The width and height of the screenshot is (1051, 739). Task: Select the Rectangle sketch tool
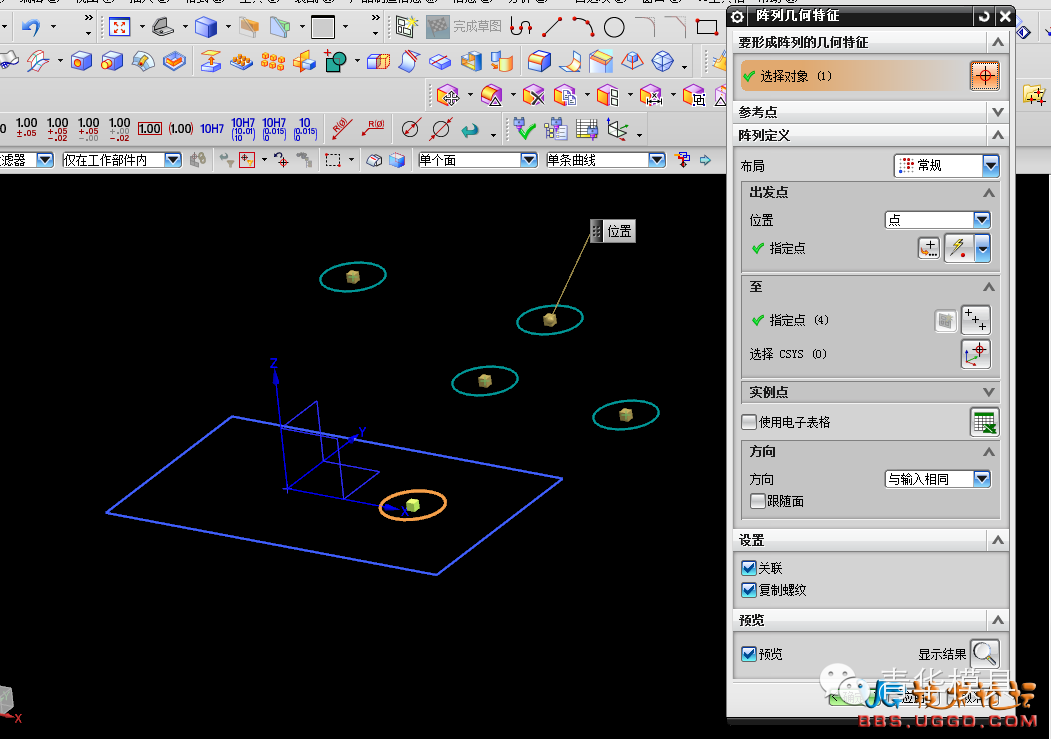706,27
